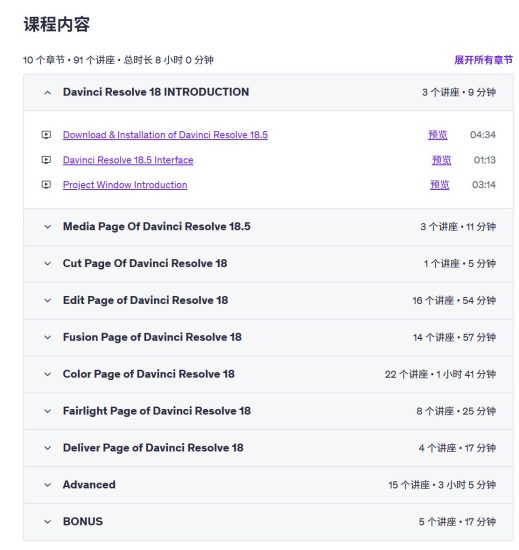Expand Color Page of Davinci Resolve 18

pyautogui.click(x=268, y=374)
